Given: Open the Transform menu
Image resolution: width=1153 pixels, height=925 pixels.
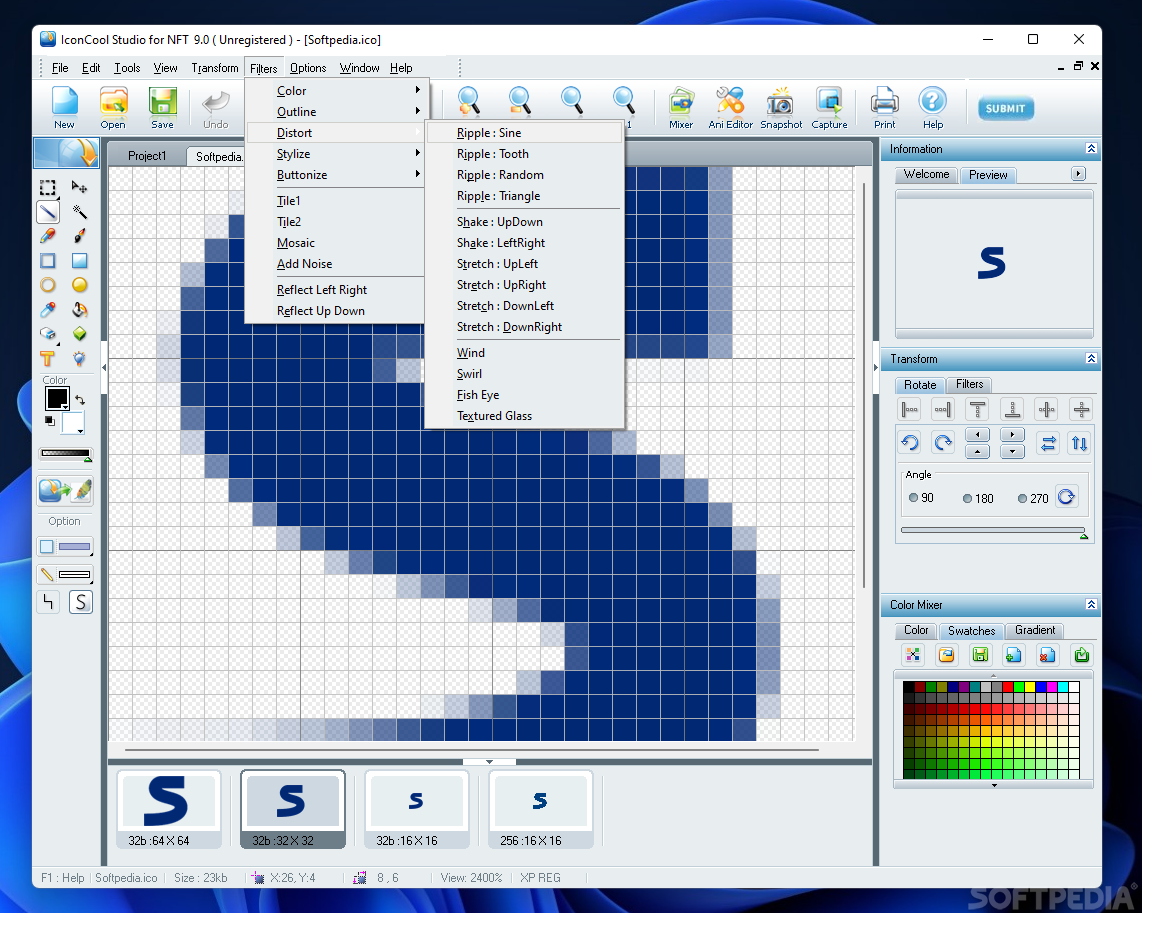Looking at the screenshot, I should tap(217, 68).
